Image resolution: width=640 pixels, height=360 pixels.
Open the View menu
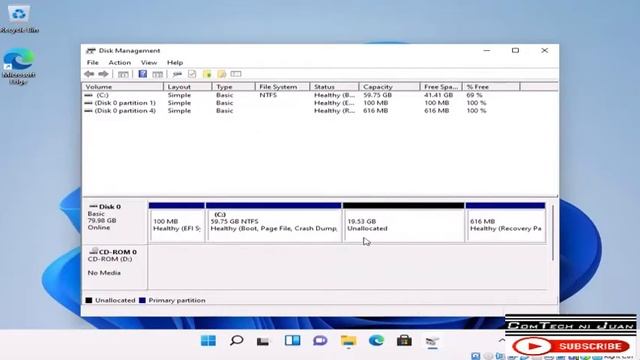click(149, 62)
